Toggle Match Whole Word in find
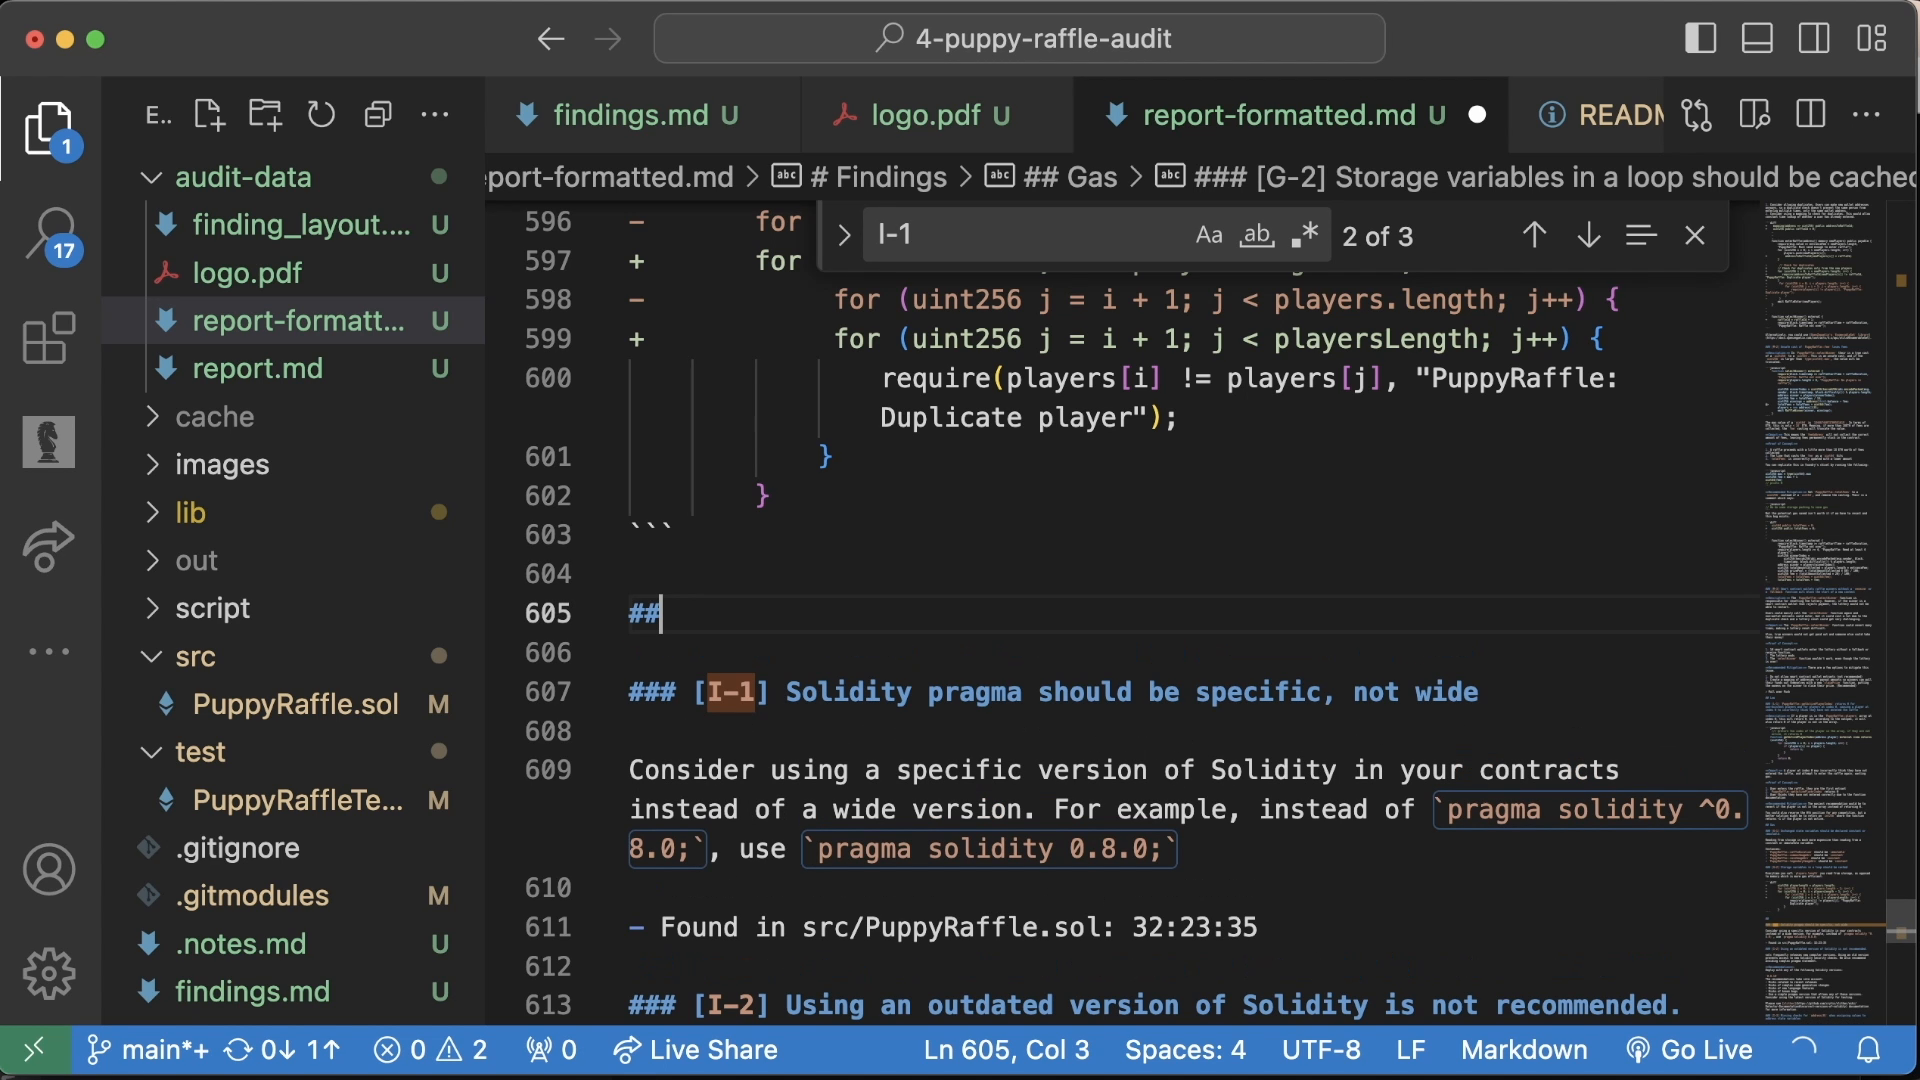Screen dimensions: 1920x1080 point(1256,236)
